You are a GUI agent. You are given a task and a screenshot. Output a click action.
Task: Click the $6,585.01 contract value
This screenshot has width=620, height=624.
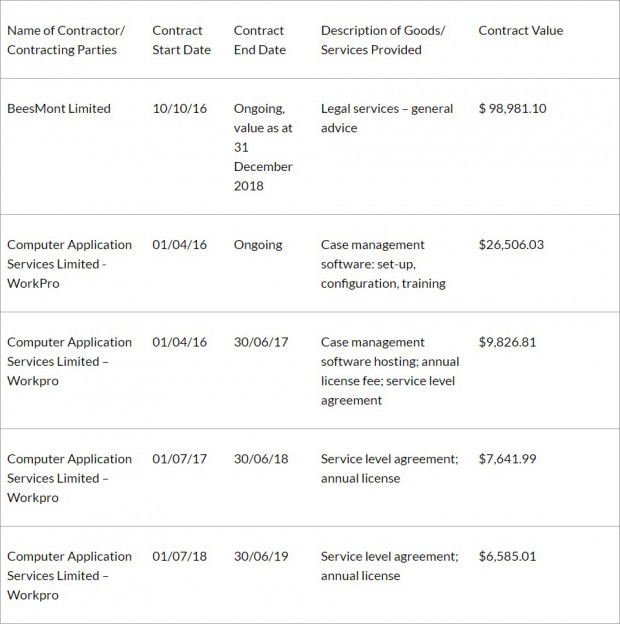click(x=507, y=556)
